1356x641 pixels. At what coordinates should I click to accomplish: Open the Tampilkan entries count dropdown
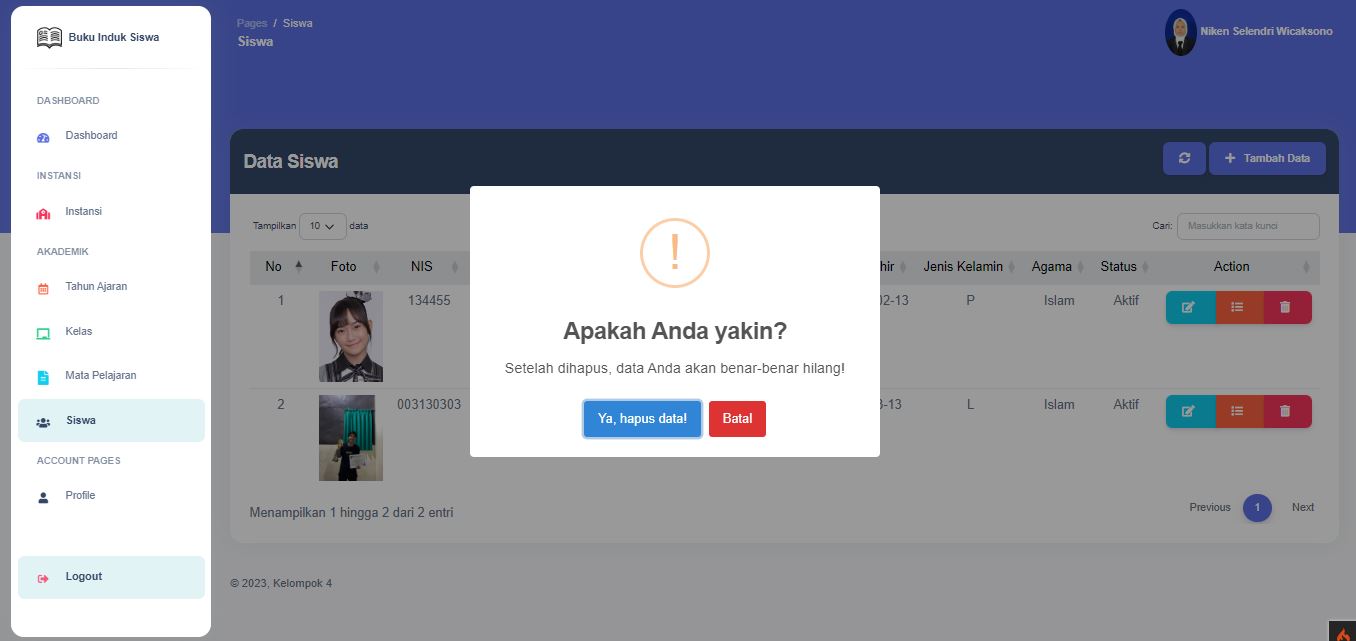coord(322,226)
